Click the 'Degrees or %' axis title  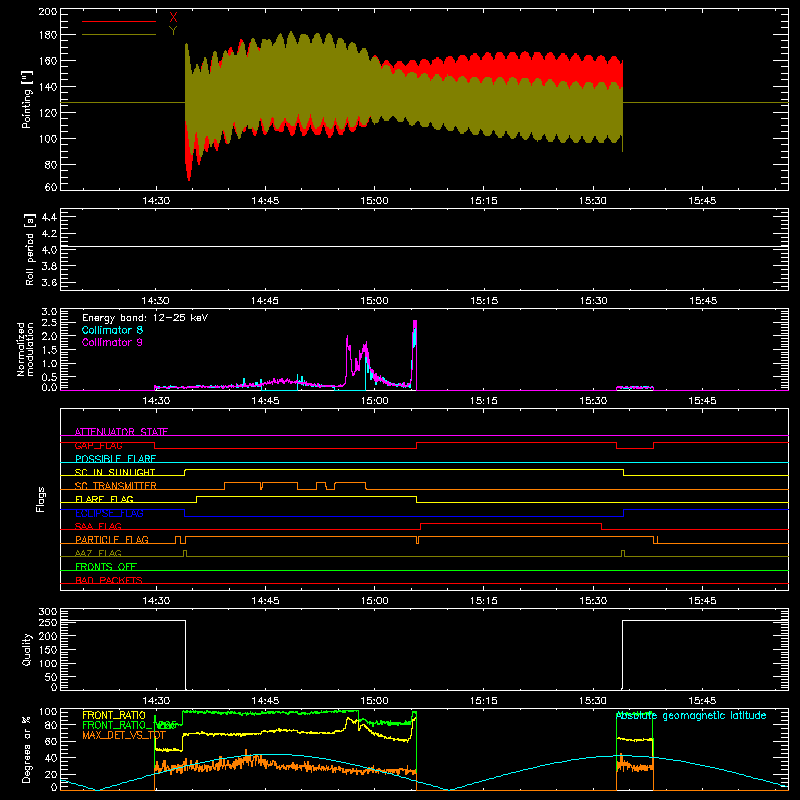coord(27,749)
